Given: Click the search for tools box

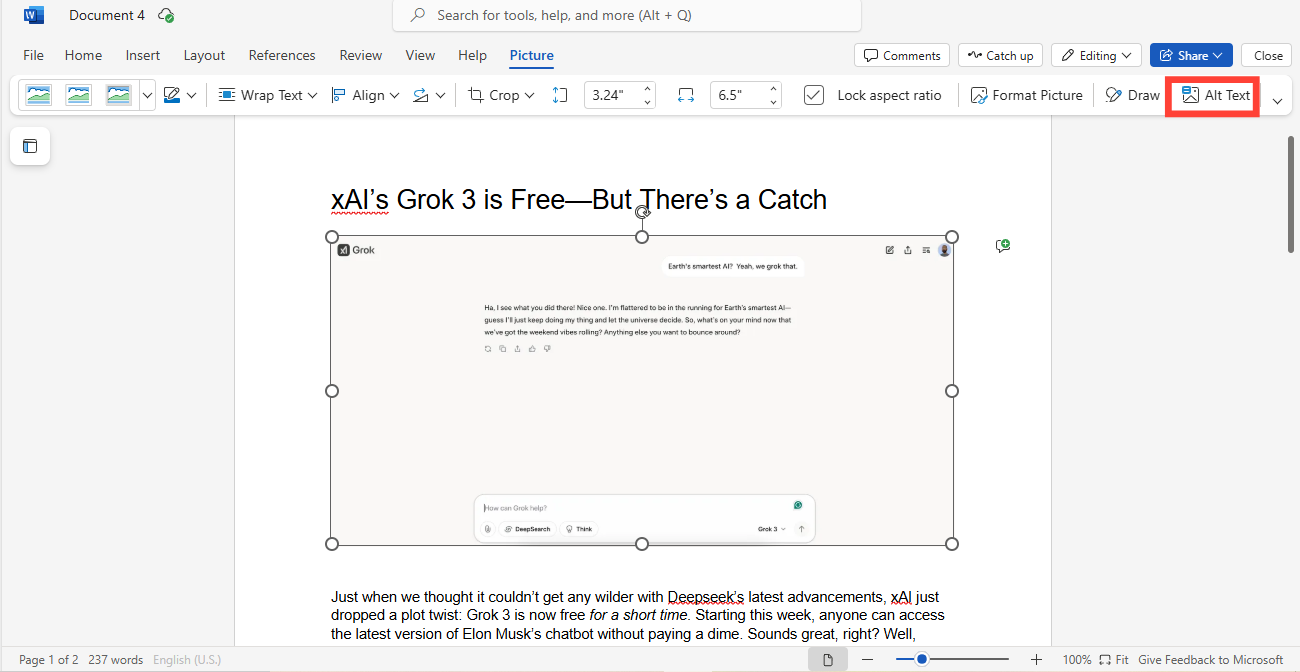Looking at the screenshot, I should [x=627, y=15].
